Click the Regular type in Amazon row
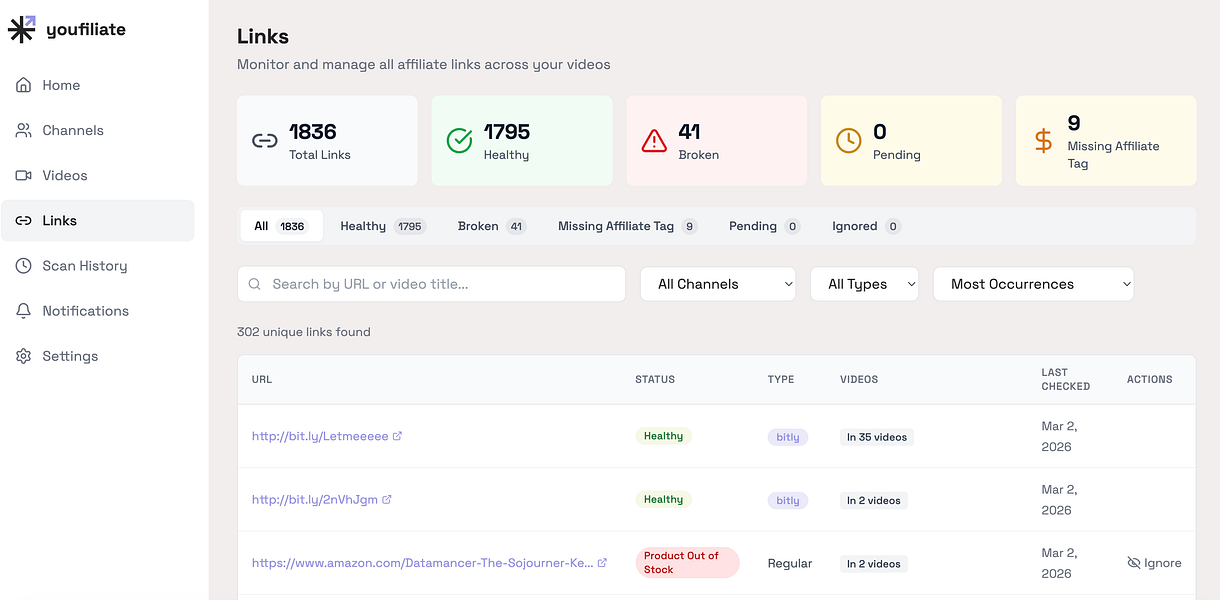Screen dimensions: 1220x600 point(790,563)
